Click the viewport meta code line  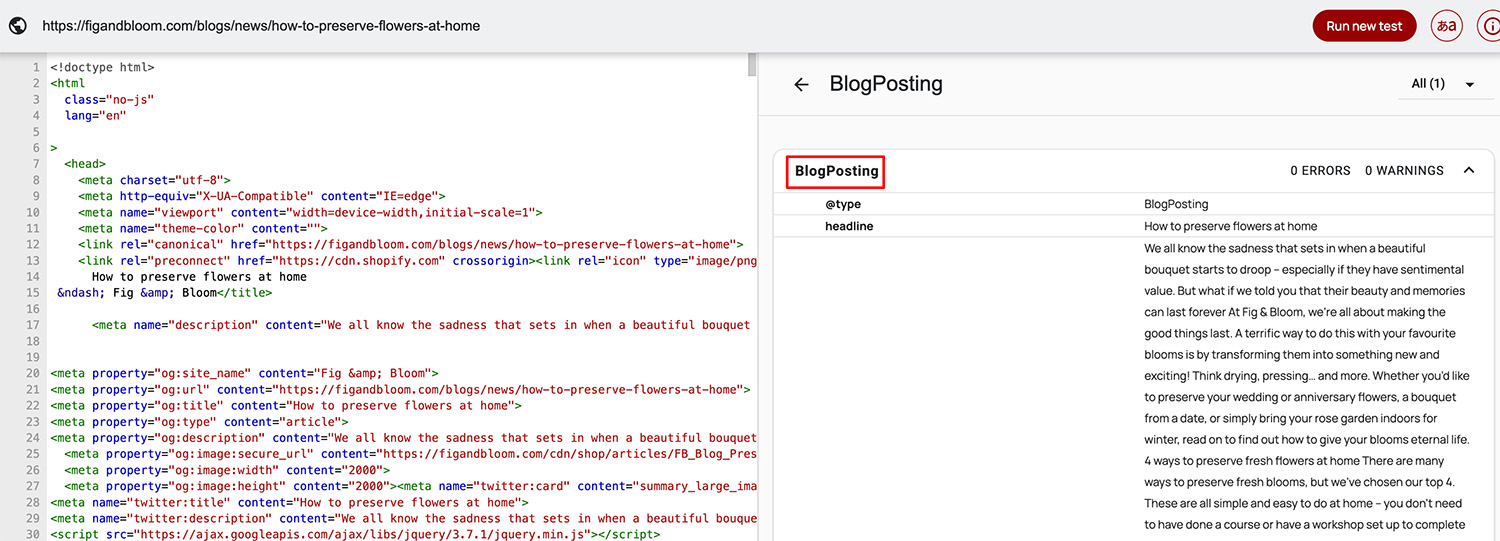coord(310,212)
